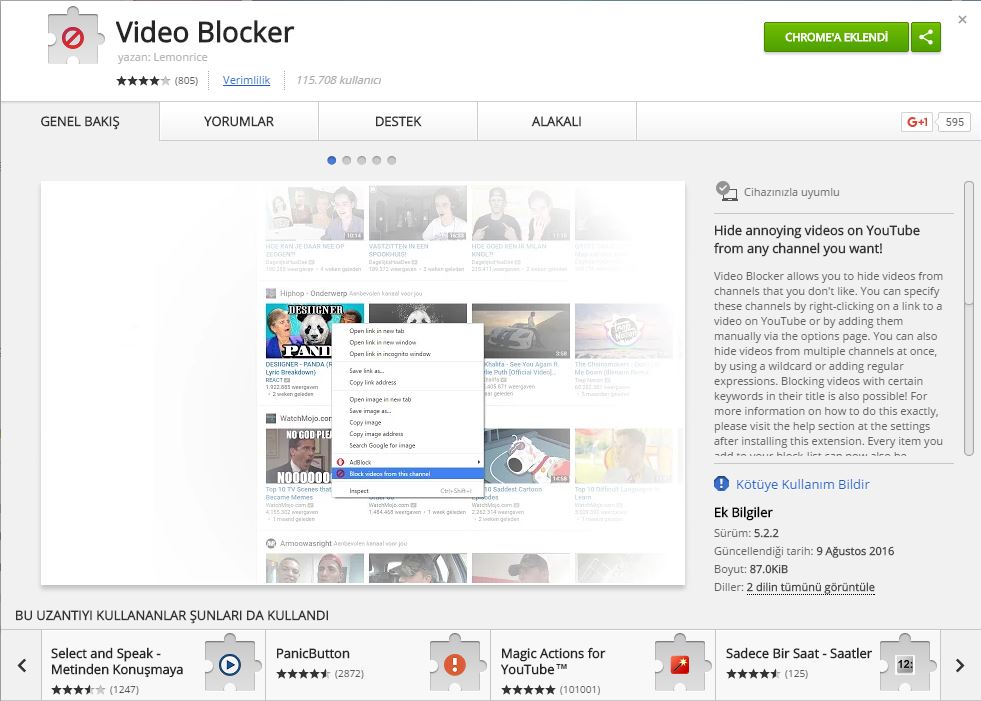Click the main extension screenshot preview

point(363,383)
